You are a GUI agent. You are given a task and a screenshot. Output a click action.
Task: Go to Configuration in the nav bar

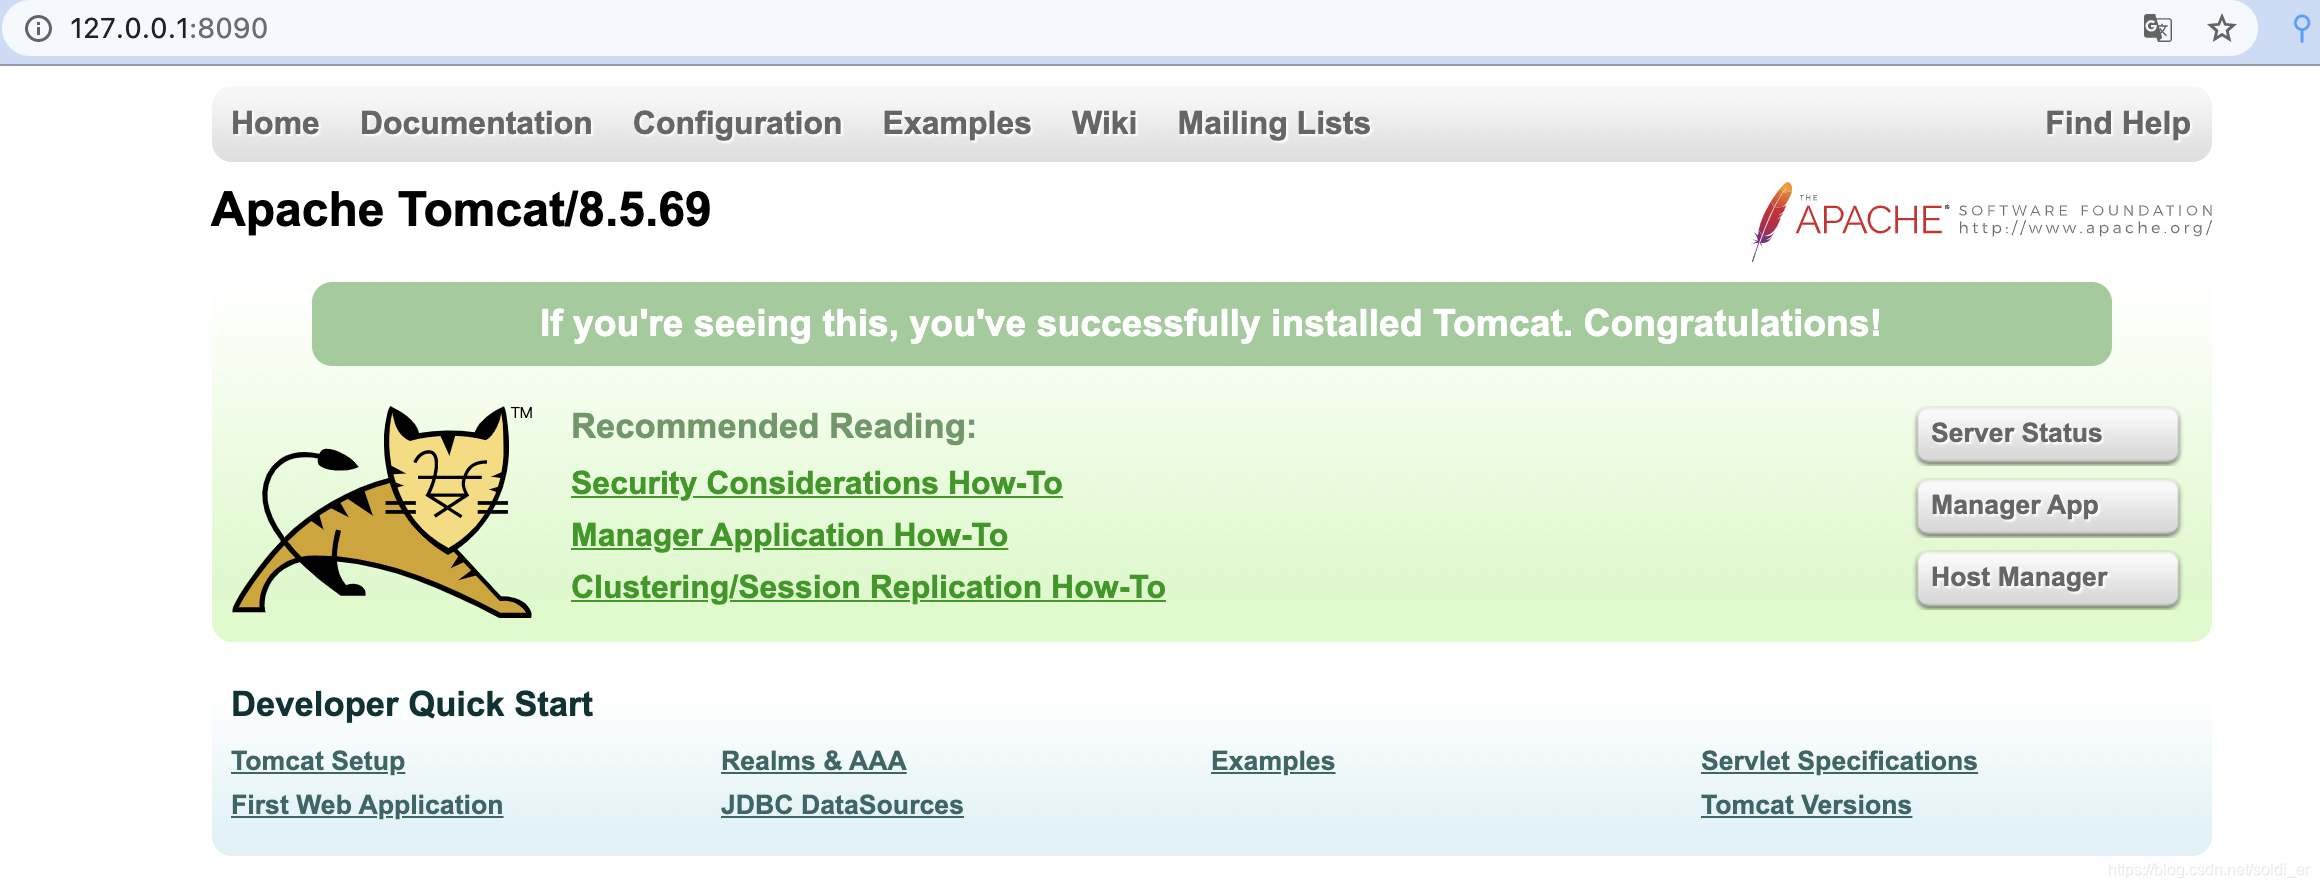737,123
